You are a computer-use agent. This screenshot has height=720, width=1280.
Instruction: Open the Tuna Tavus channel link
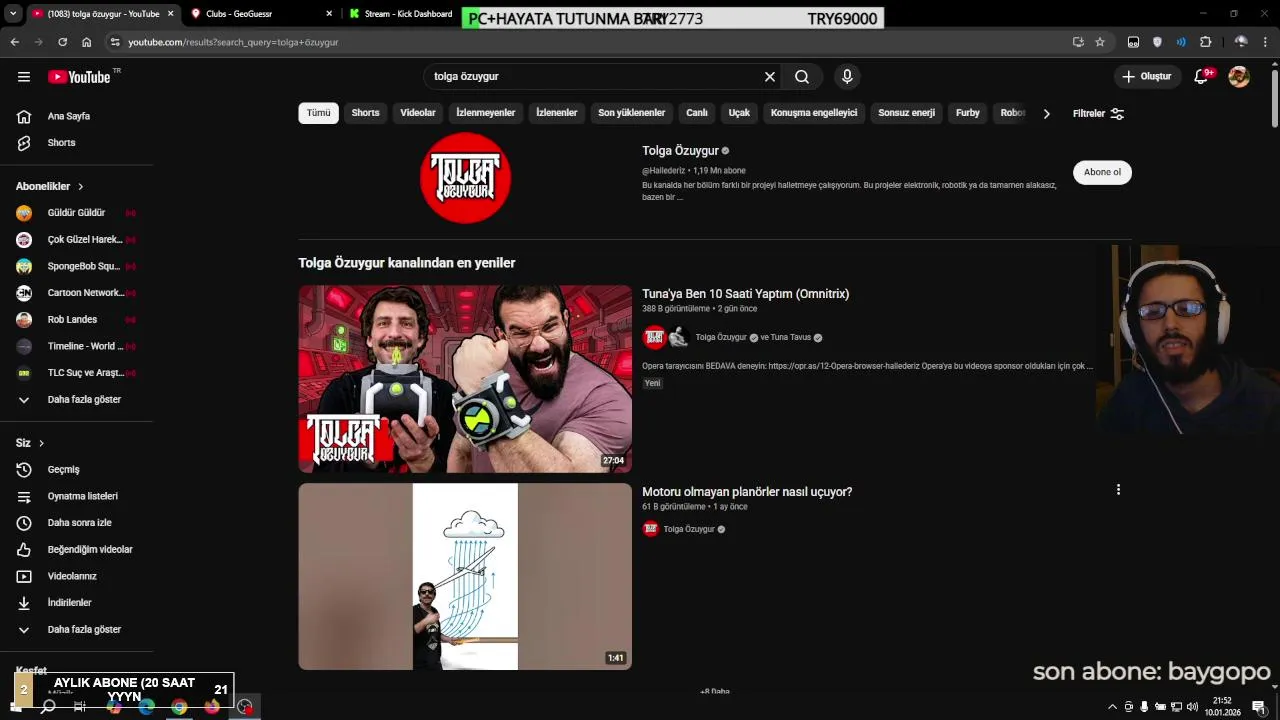click(790, 338)
